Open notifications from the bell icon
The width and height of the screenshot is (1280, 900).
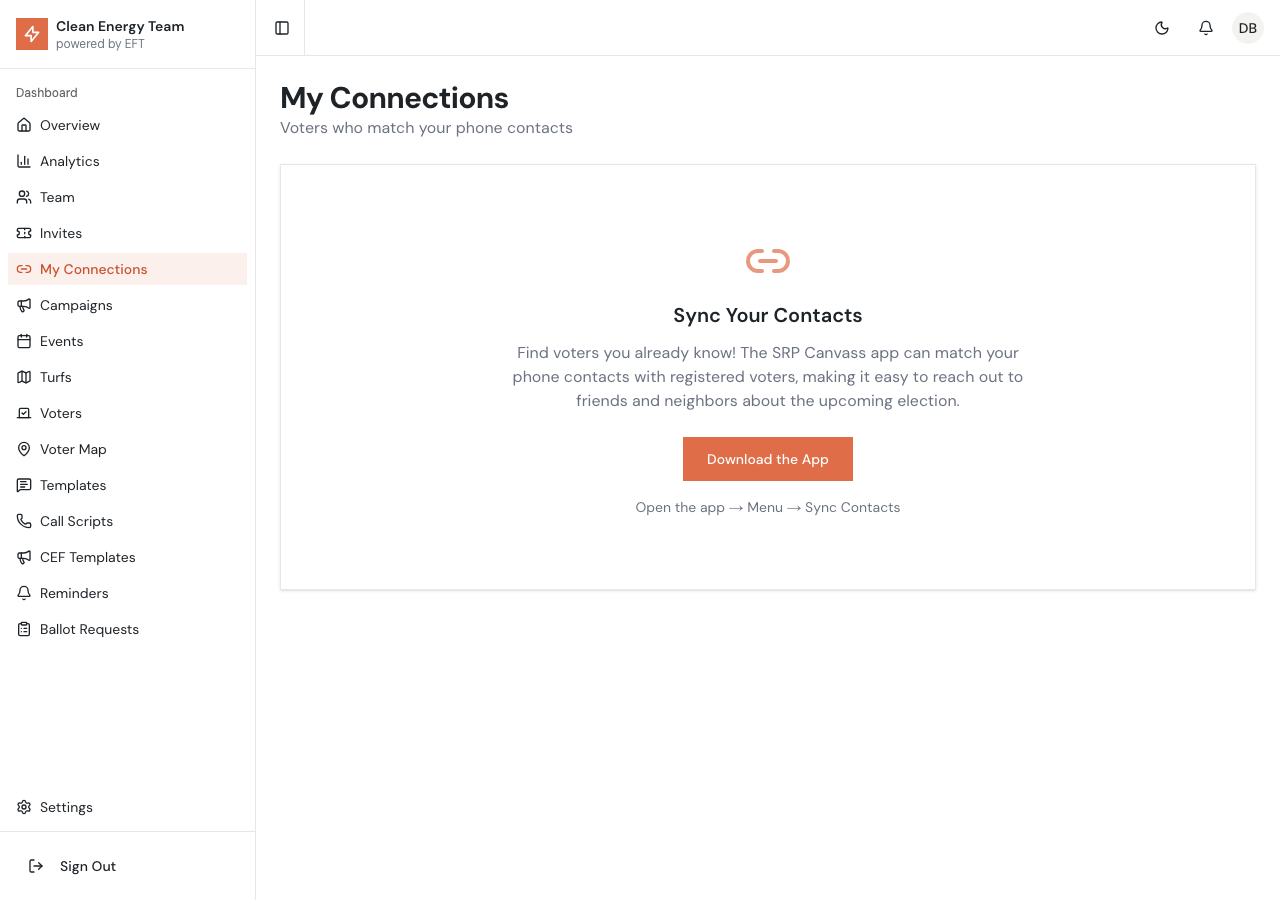pos(1205,28)
